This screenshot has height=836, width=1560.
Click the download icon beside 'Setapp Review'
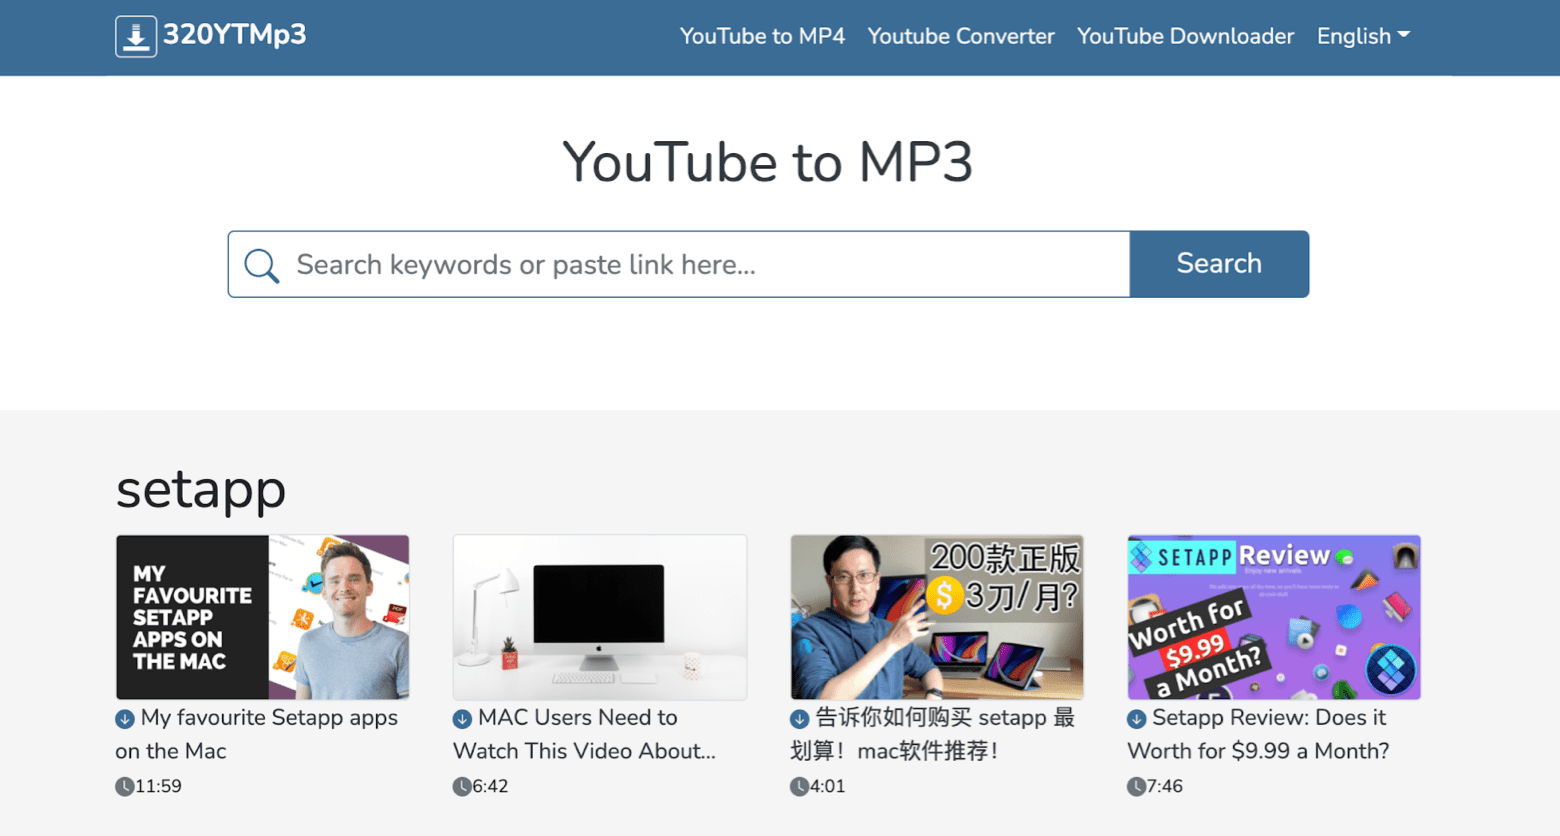pyautogui.click(x=1135, y=718)
